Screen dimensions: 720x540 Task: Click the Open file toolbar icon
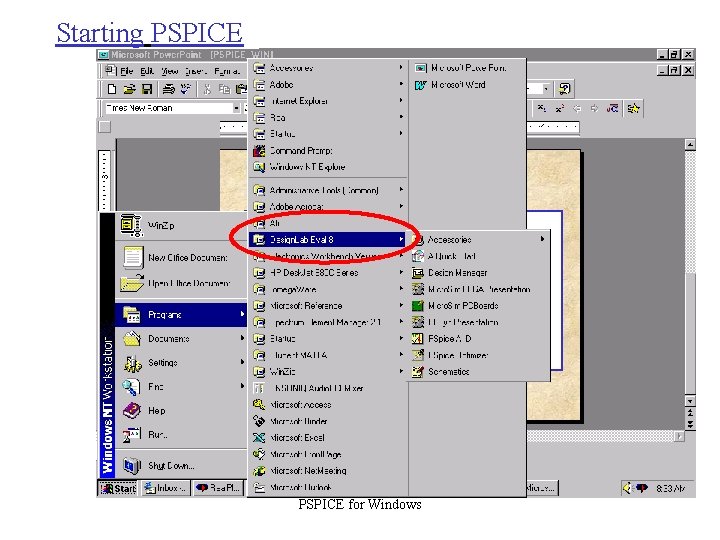coord(129,89)
